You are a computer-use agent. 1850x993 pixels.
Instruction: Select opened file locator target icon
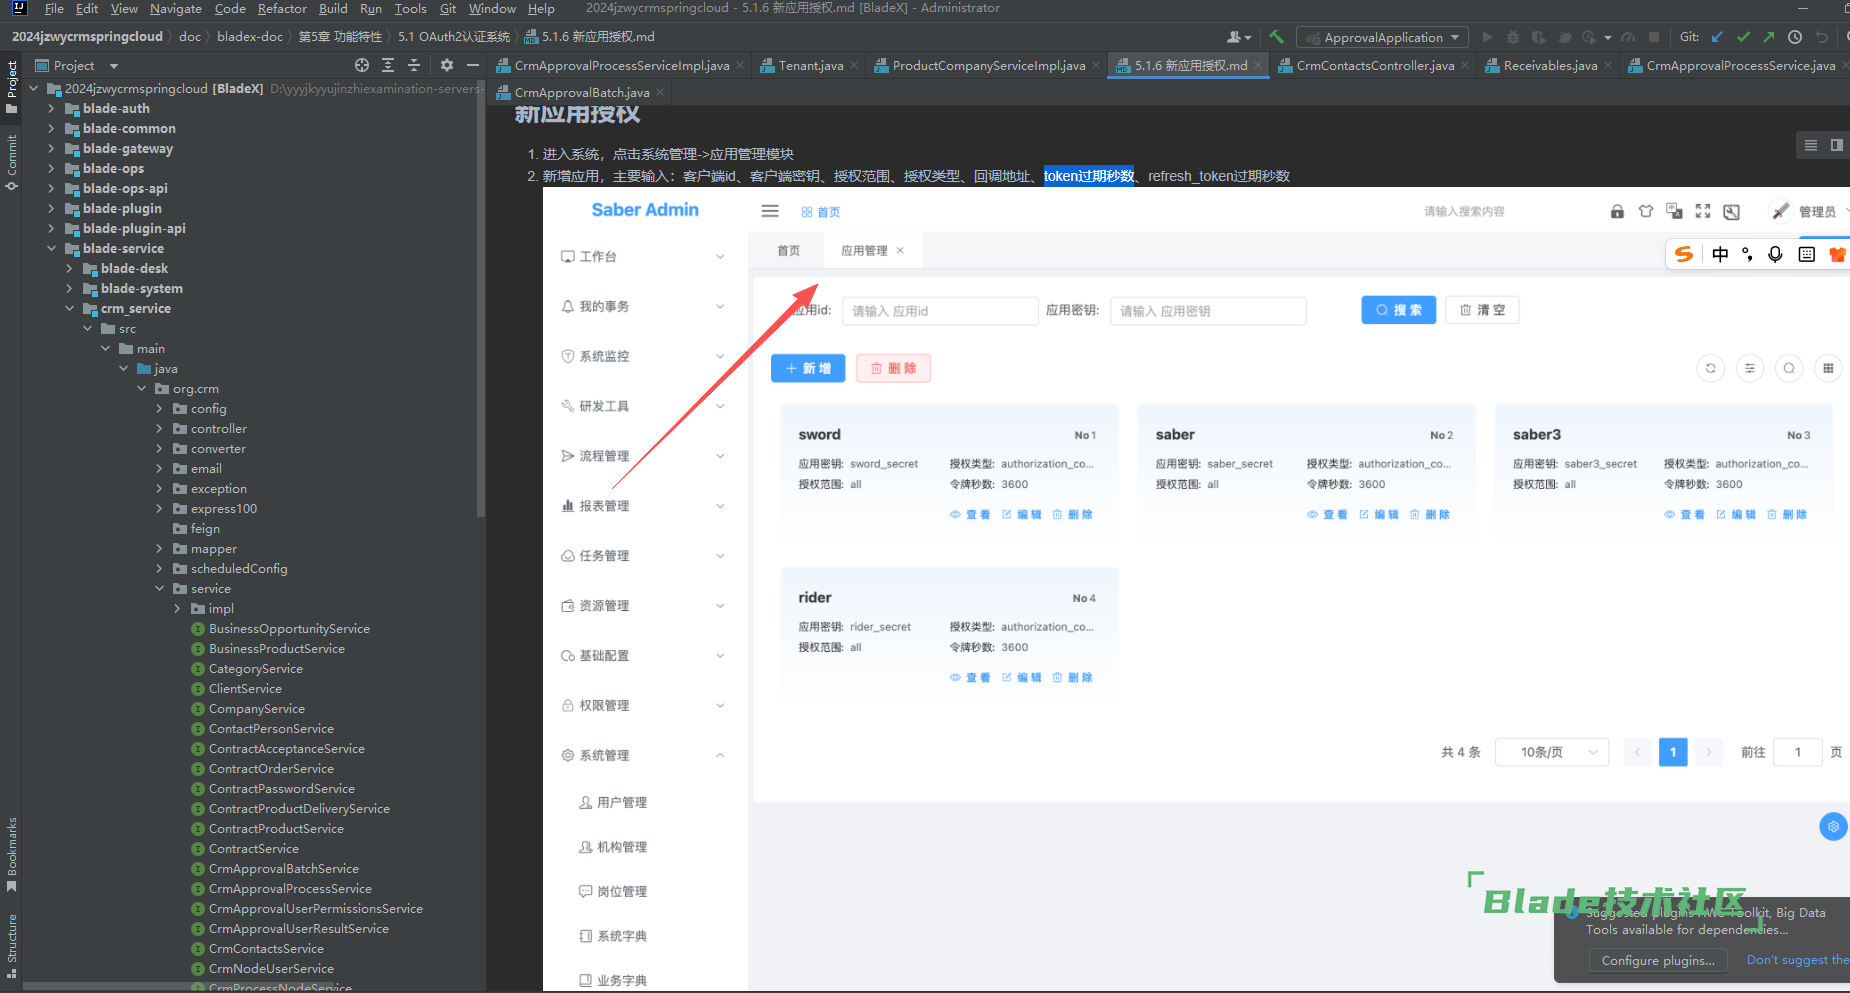click(362, 65)
